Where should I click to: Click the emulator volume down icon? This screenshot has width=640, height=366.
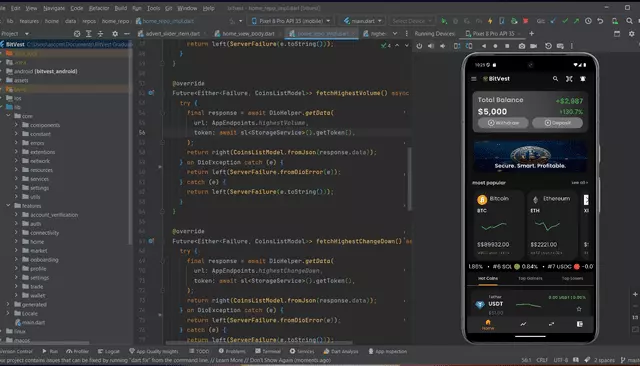(x=443, y=46)
